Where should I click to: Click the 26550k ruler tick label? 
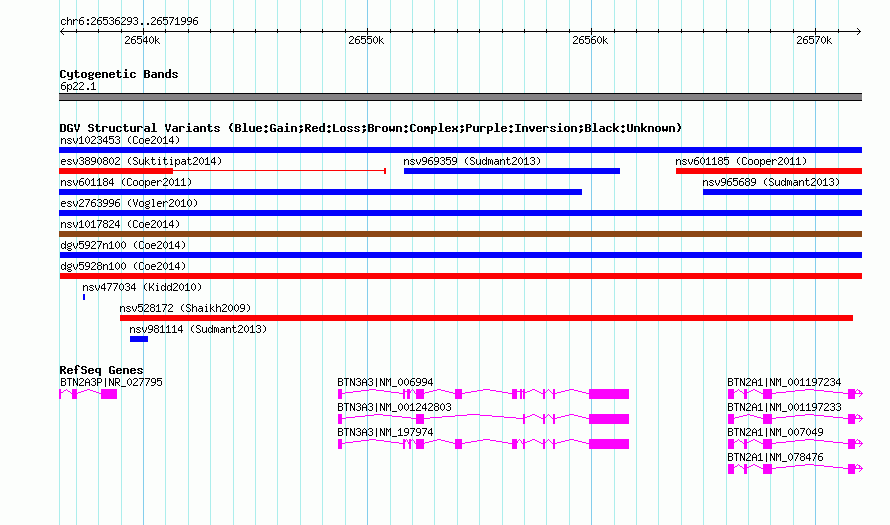[x=366, y=40]
